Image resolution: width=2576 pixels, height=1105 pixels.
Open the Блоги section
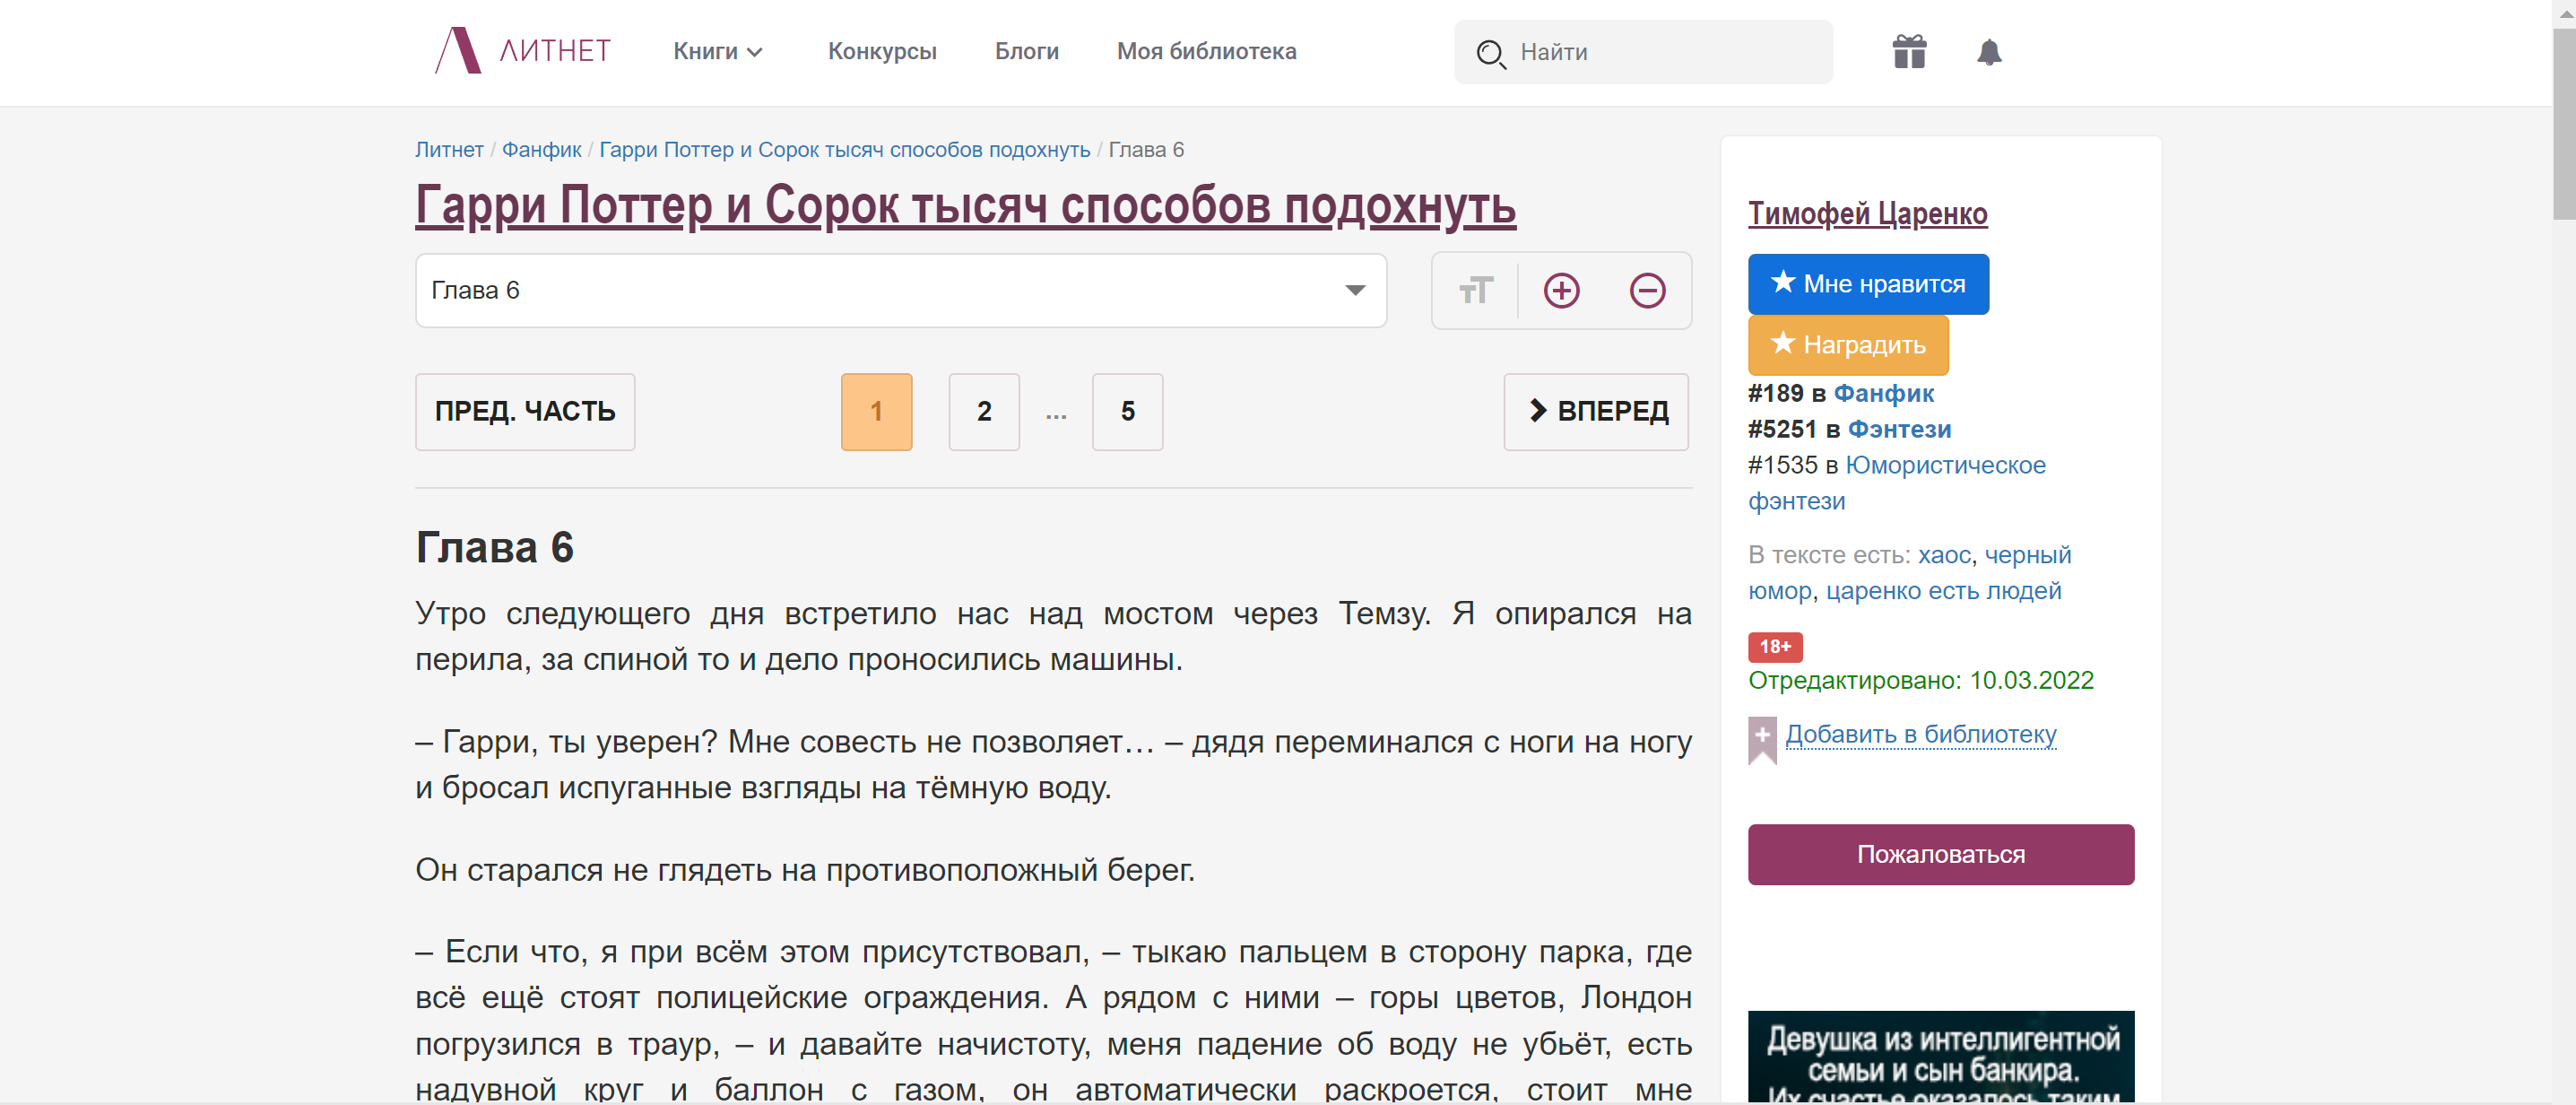coord(1026,52)
